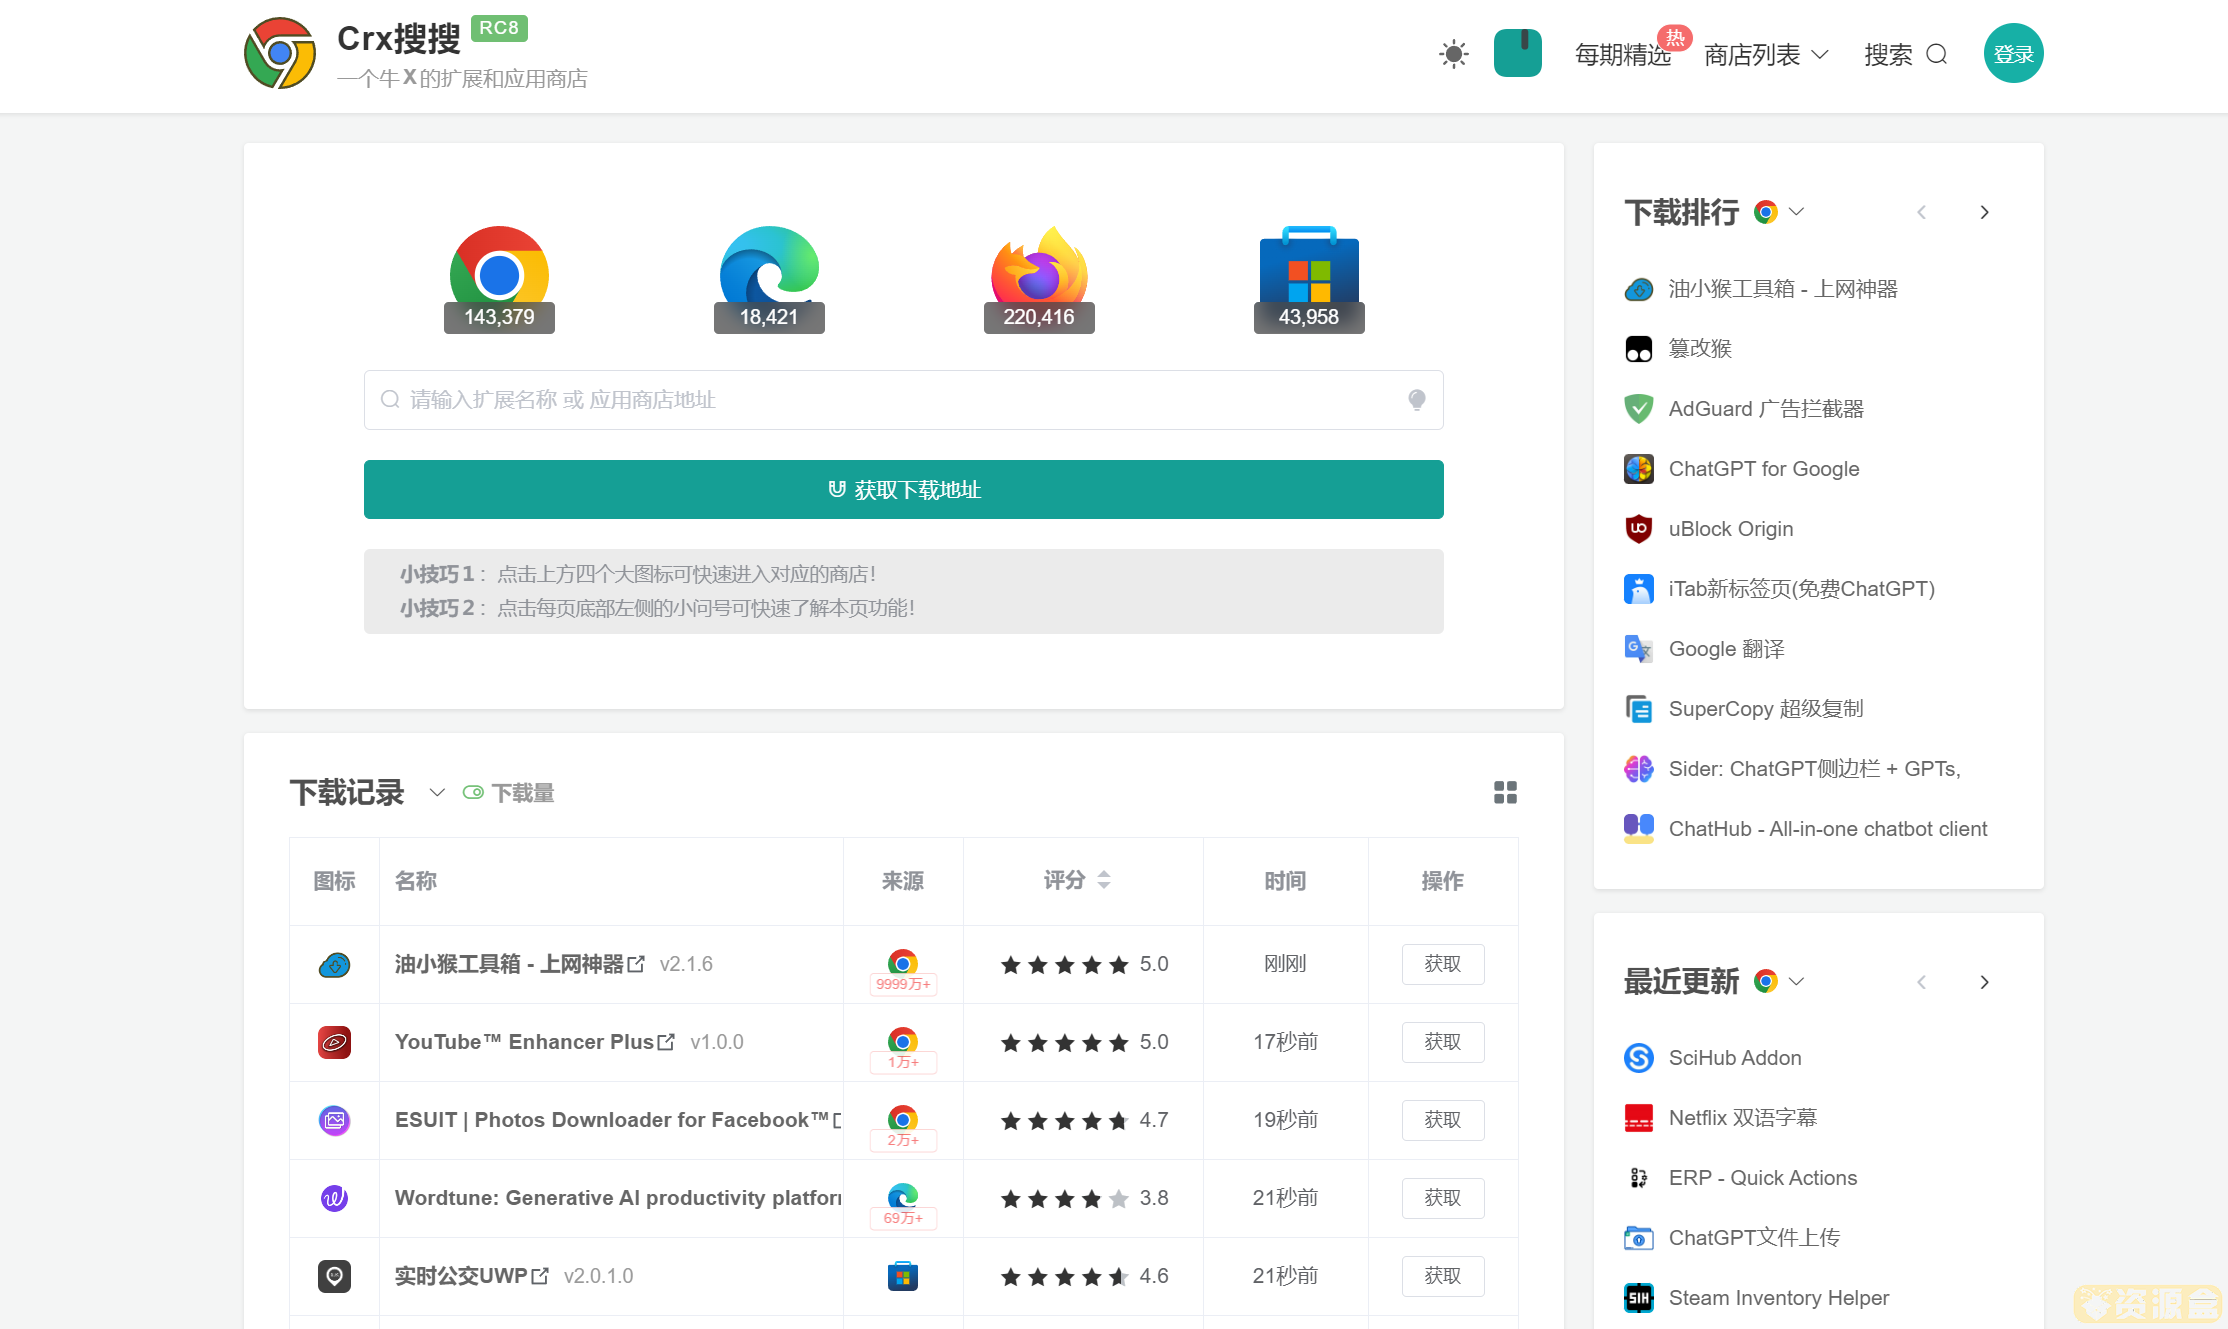Click Wordtune row extension icon

coord(334,1198)
